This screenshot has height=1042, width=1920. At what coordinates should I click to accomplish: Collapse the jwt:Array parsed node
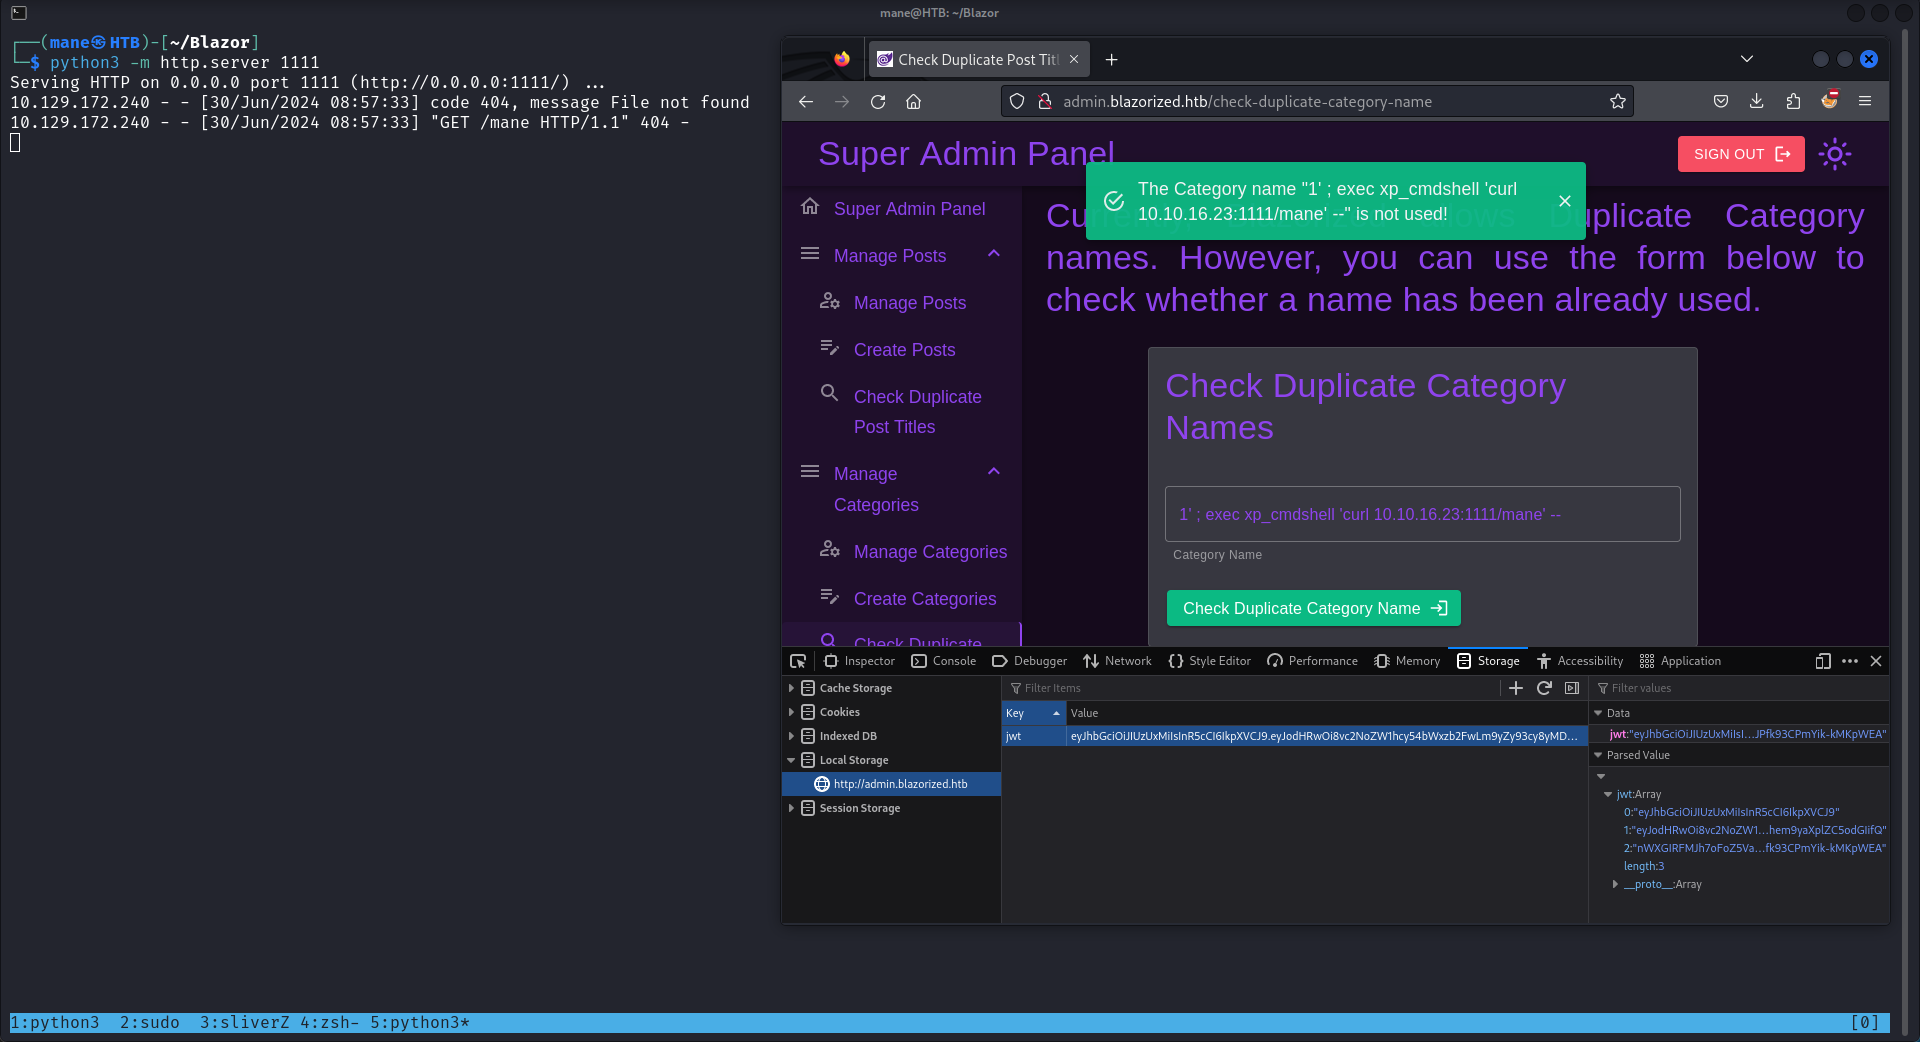click(x=1608, y=794)
